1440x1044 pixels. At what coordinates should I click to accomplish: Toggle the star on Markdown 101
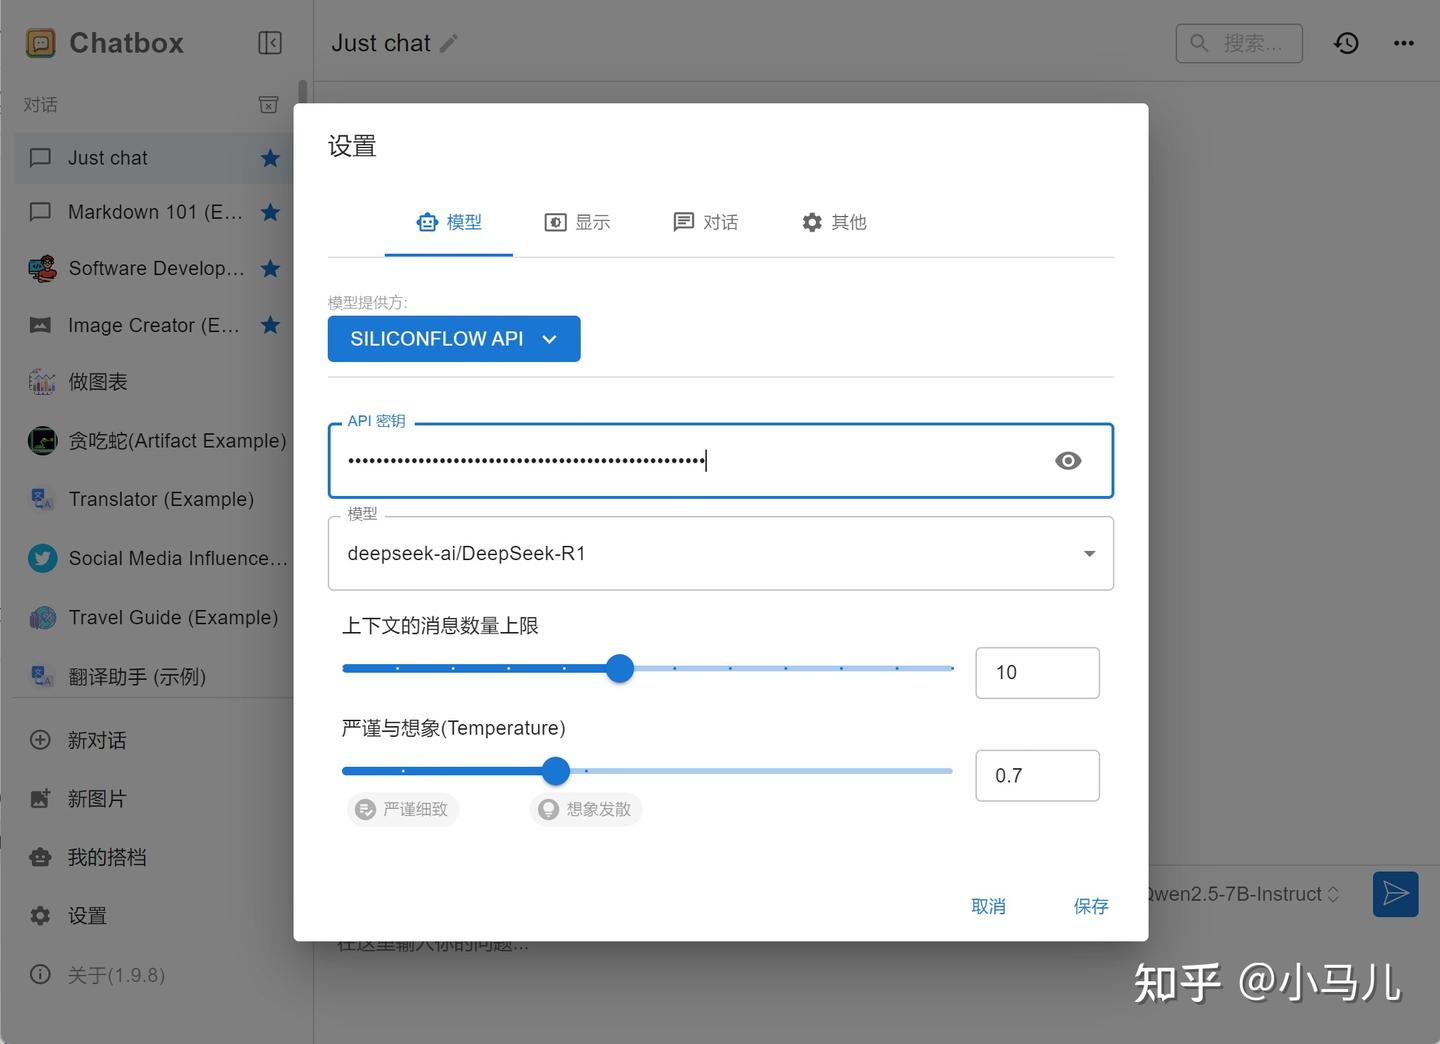[270, 212]
